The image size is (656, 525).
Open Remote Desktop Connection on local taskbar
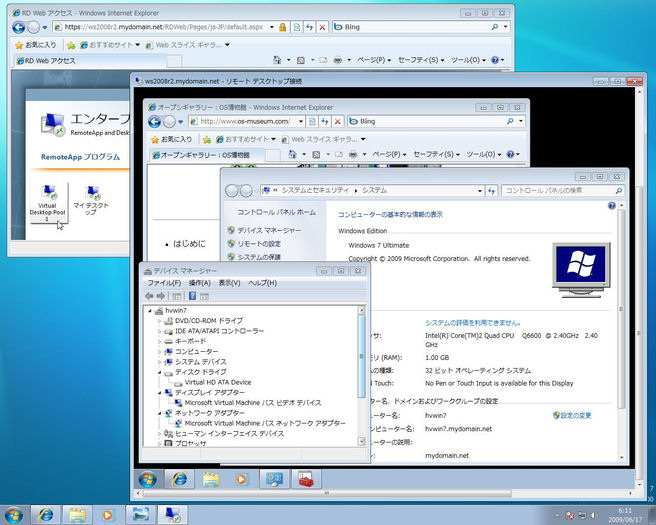click(172, 515)
